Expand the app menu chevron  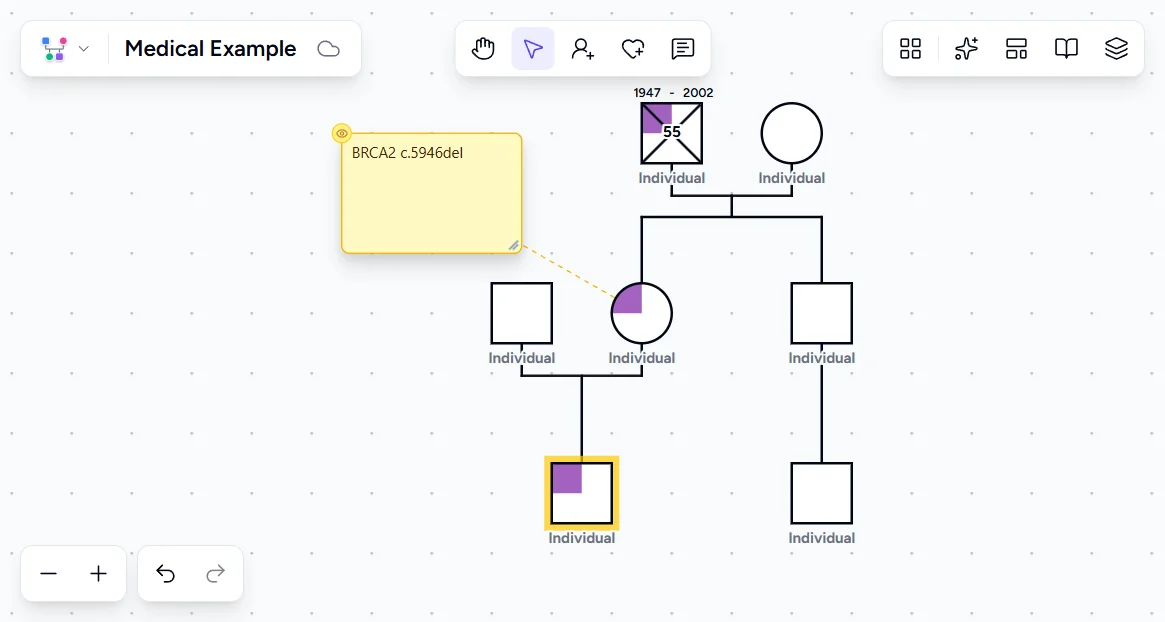pyautogui.click(x=84, y=49)
